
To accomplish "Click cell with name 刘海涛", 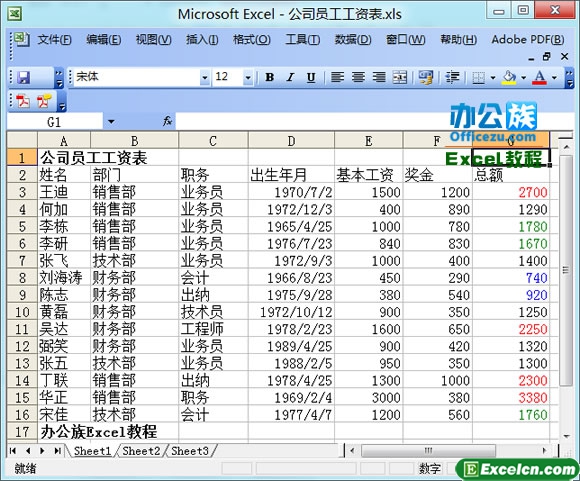I will coord(64,278).
